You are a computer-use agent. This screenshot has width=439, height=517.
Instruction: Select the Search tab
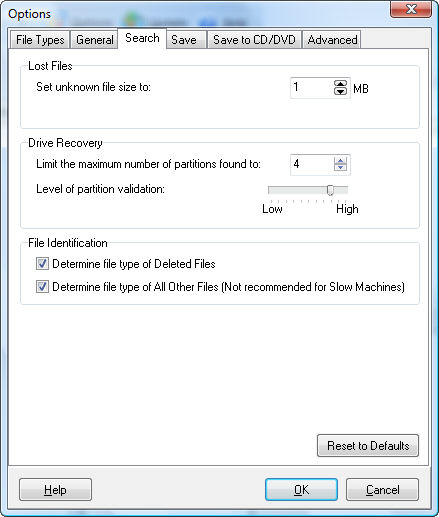click(x=142, y=38)
